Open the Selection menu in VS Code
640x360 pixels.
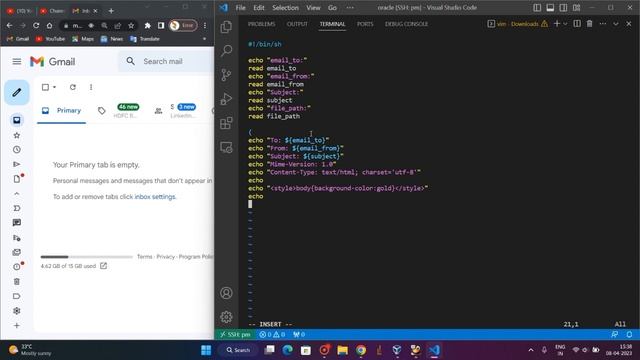285,7
